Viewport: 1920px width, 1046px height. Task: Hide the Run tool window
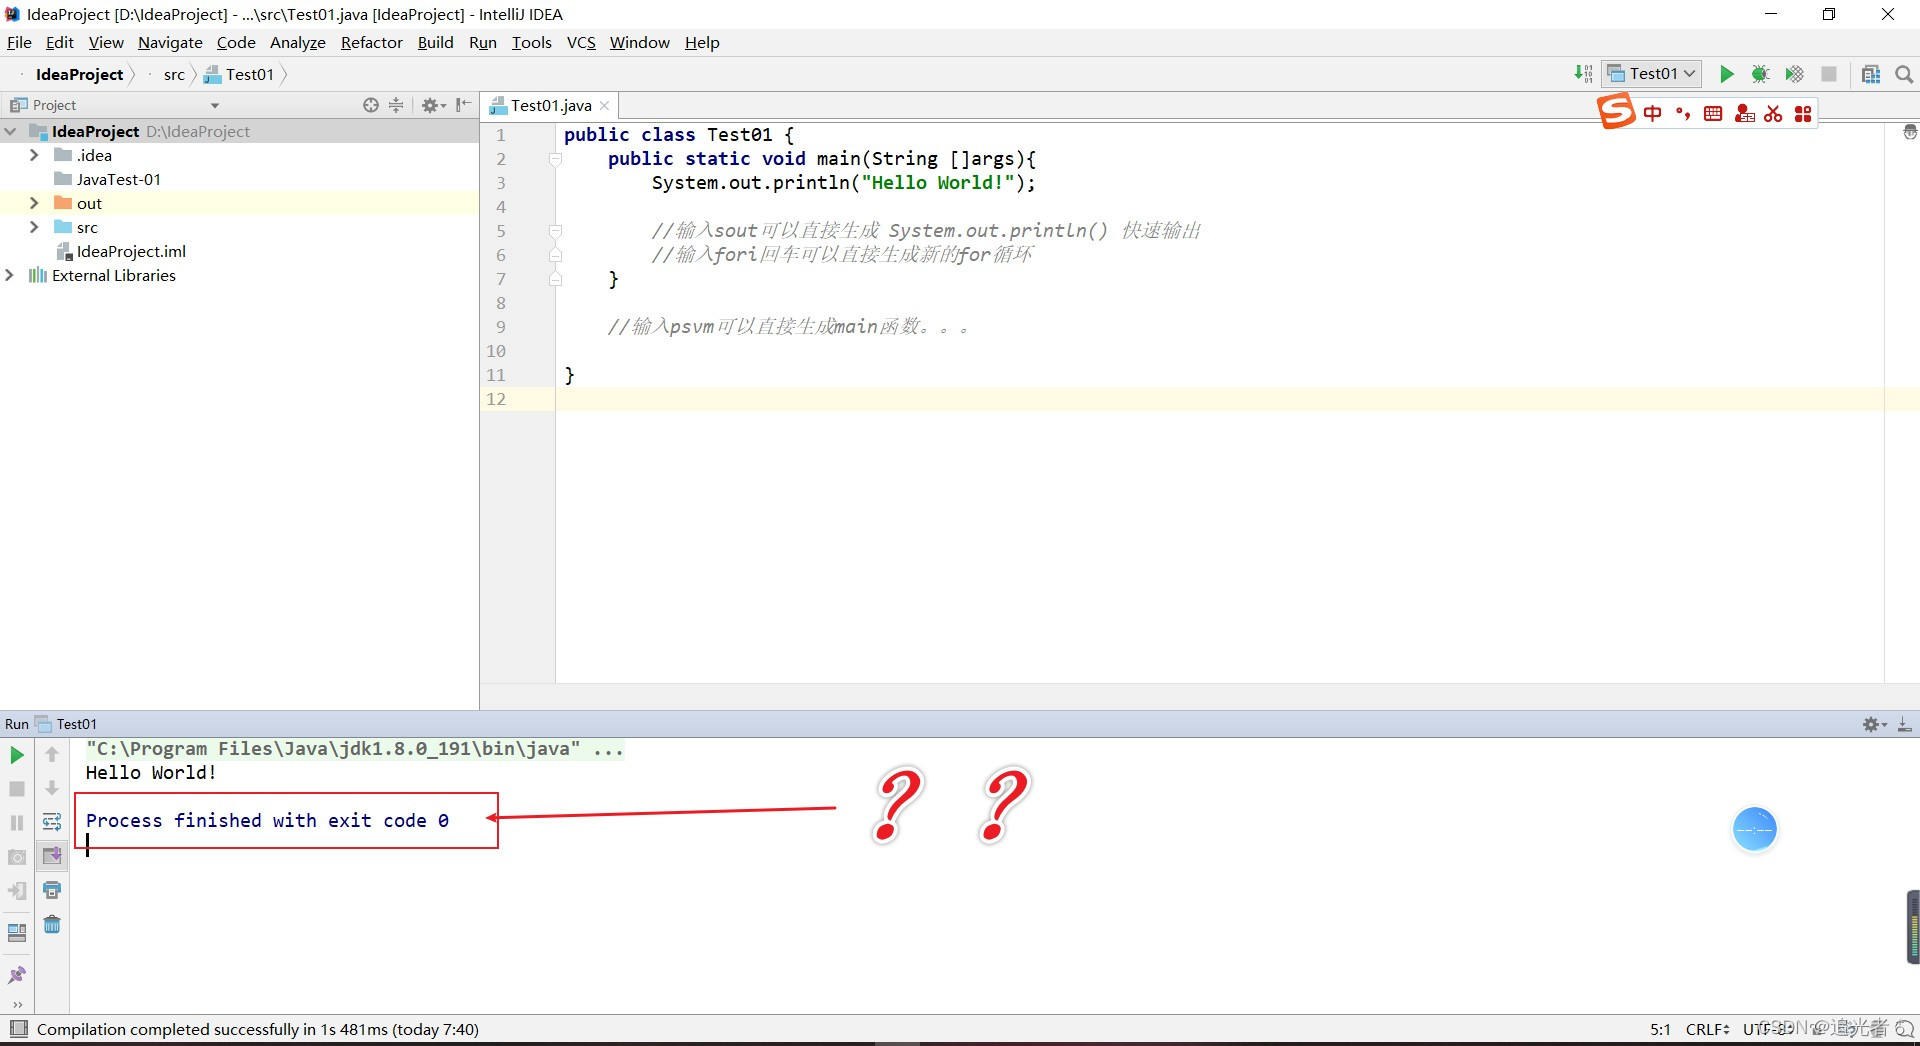(x=1905, y=724)
